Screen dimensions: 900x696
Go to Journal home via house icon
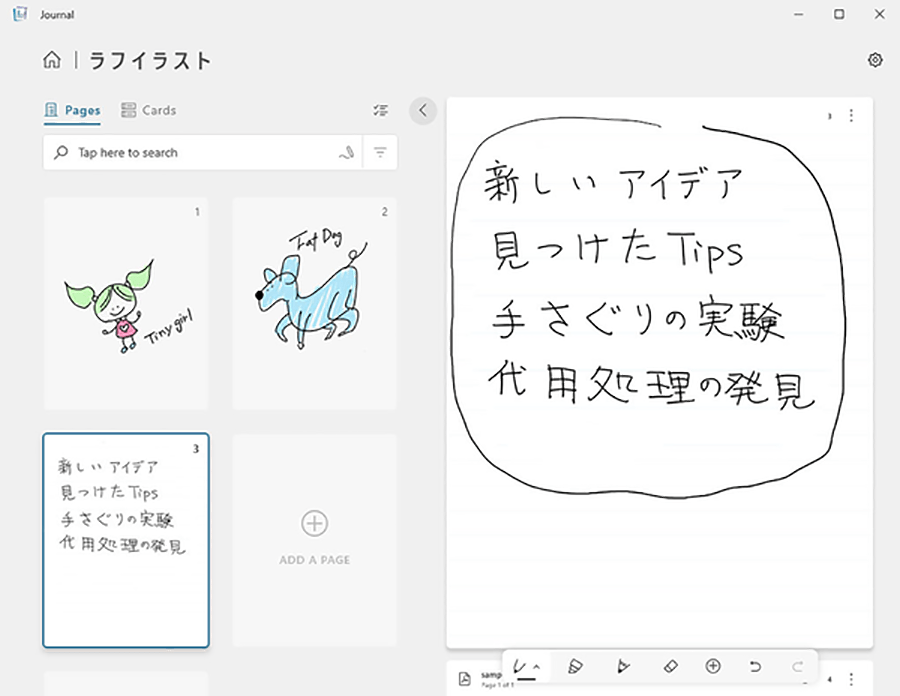[x=52, y=60]
